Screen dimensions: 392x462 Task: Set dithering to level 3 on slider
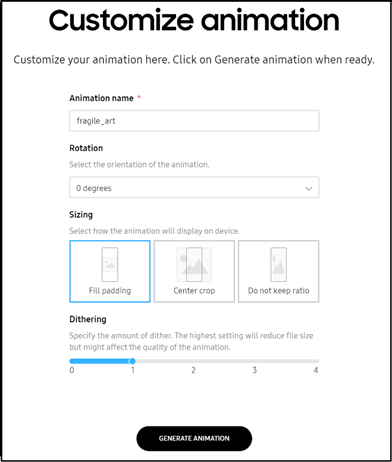pyautogui.click(x=255, y=361)
